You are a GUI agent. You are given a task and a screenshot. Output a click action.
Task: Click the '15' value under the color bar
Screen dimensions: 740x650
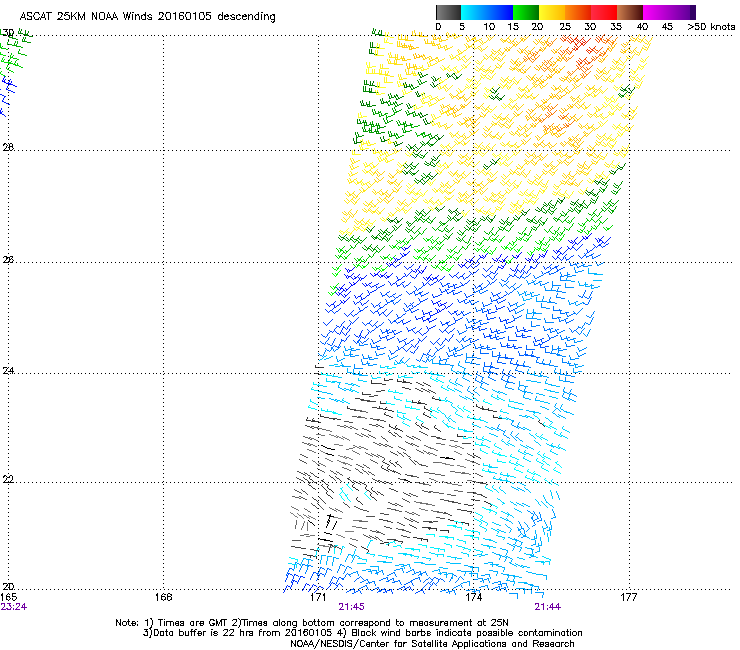coord(513,27)
